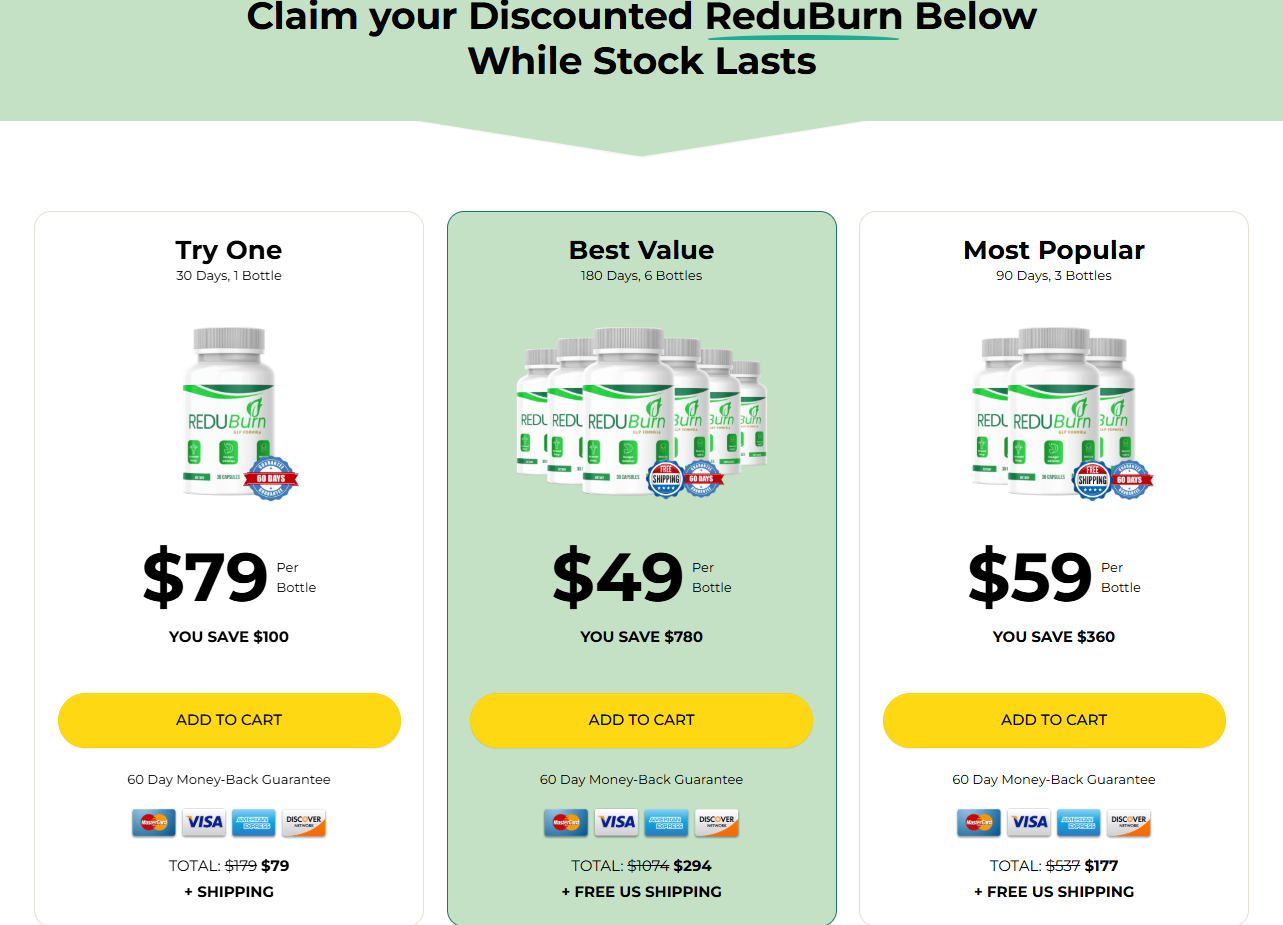Click the Discover icon under Try One
The width and height of the screenshot is (1283, 925).
point(303,822)
